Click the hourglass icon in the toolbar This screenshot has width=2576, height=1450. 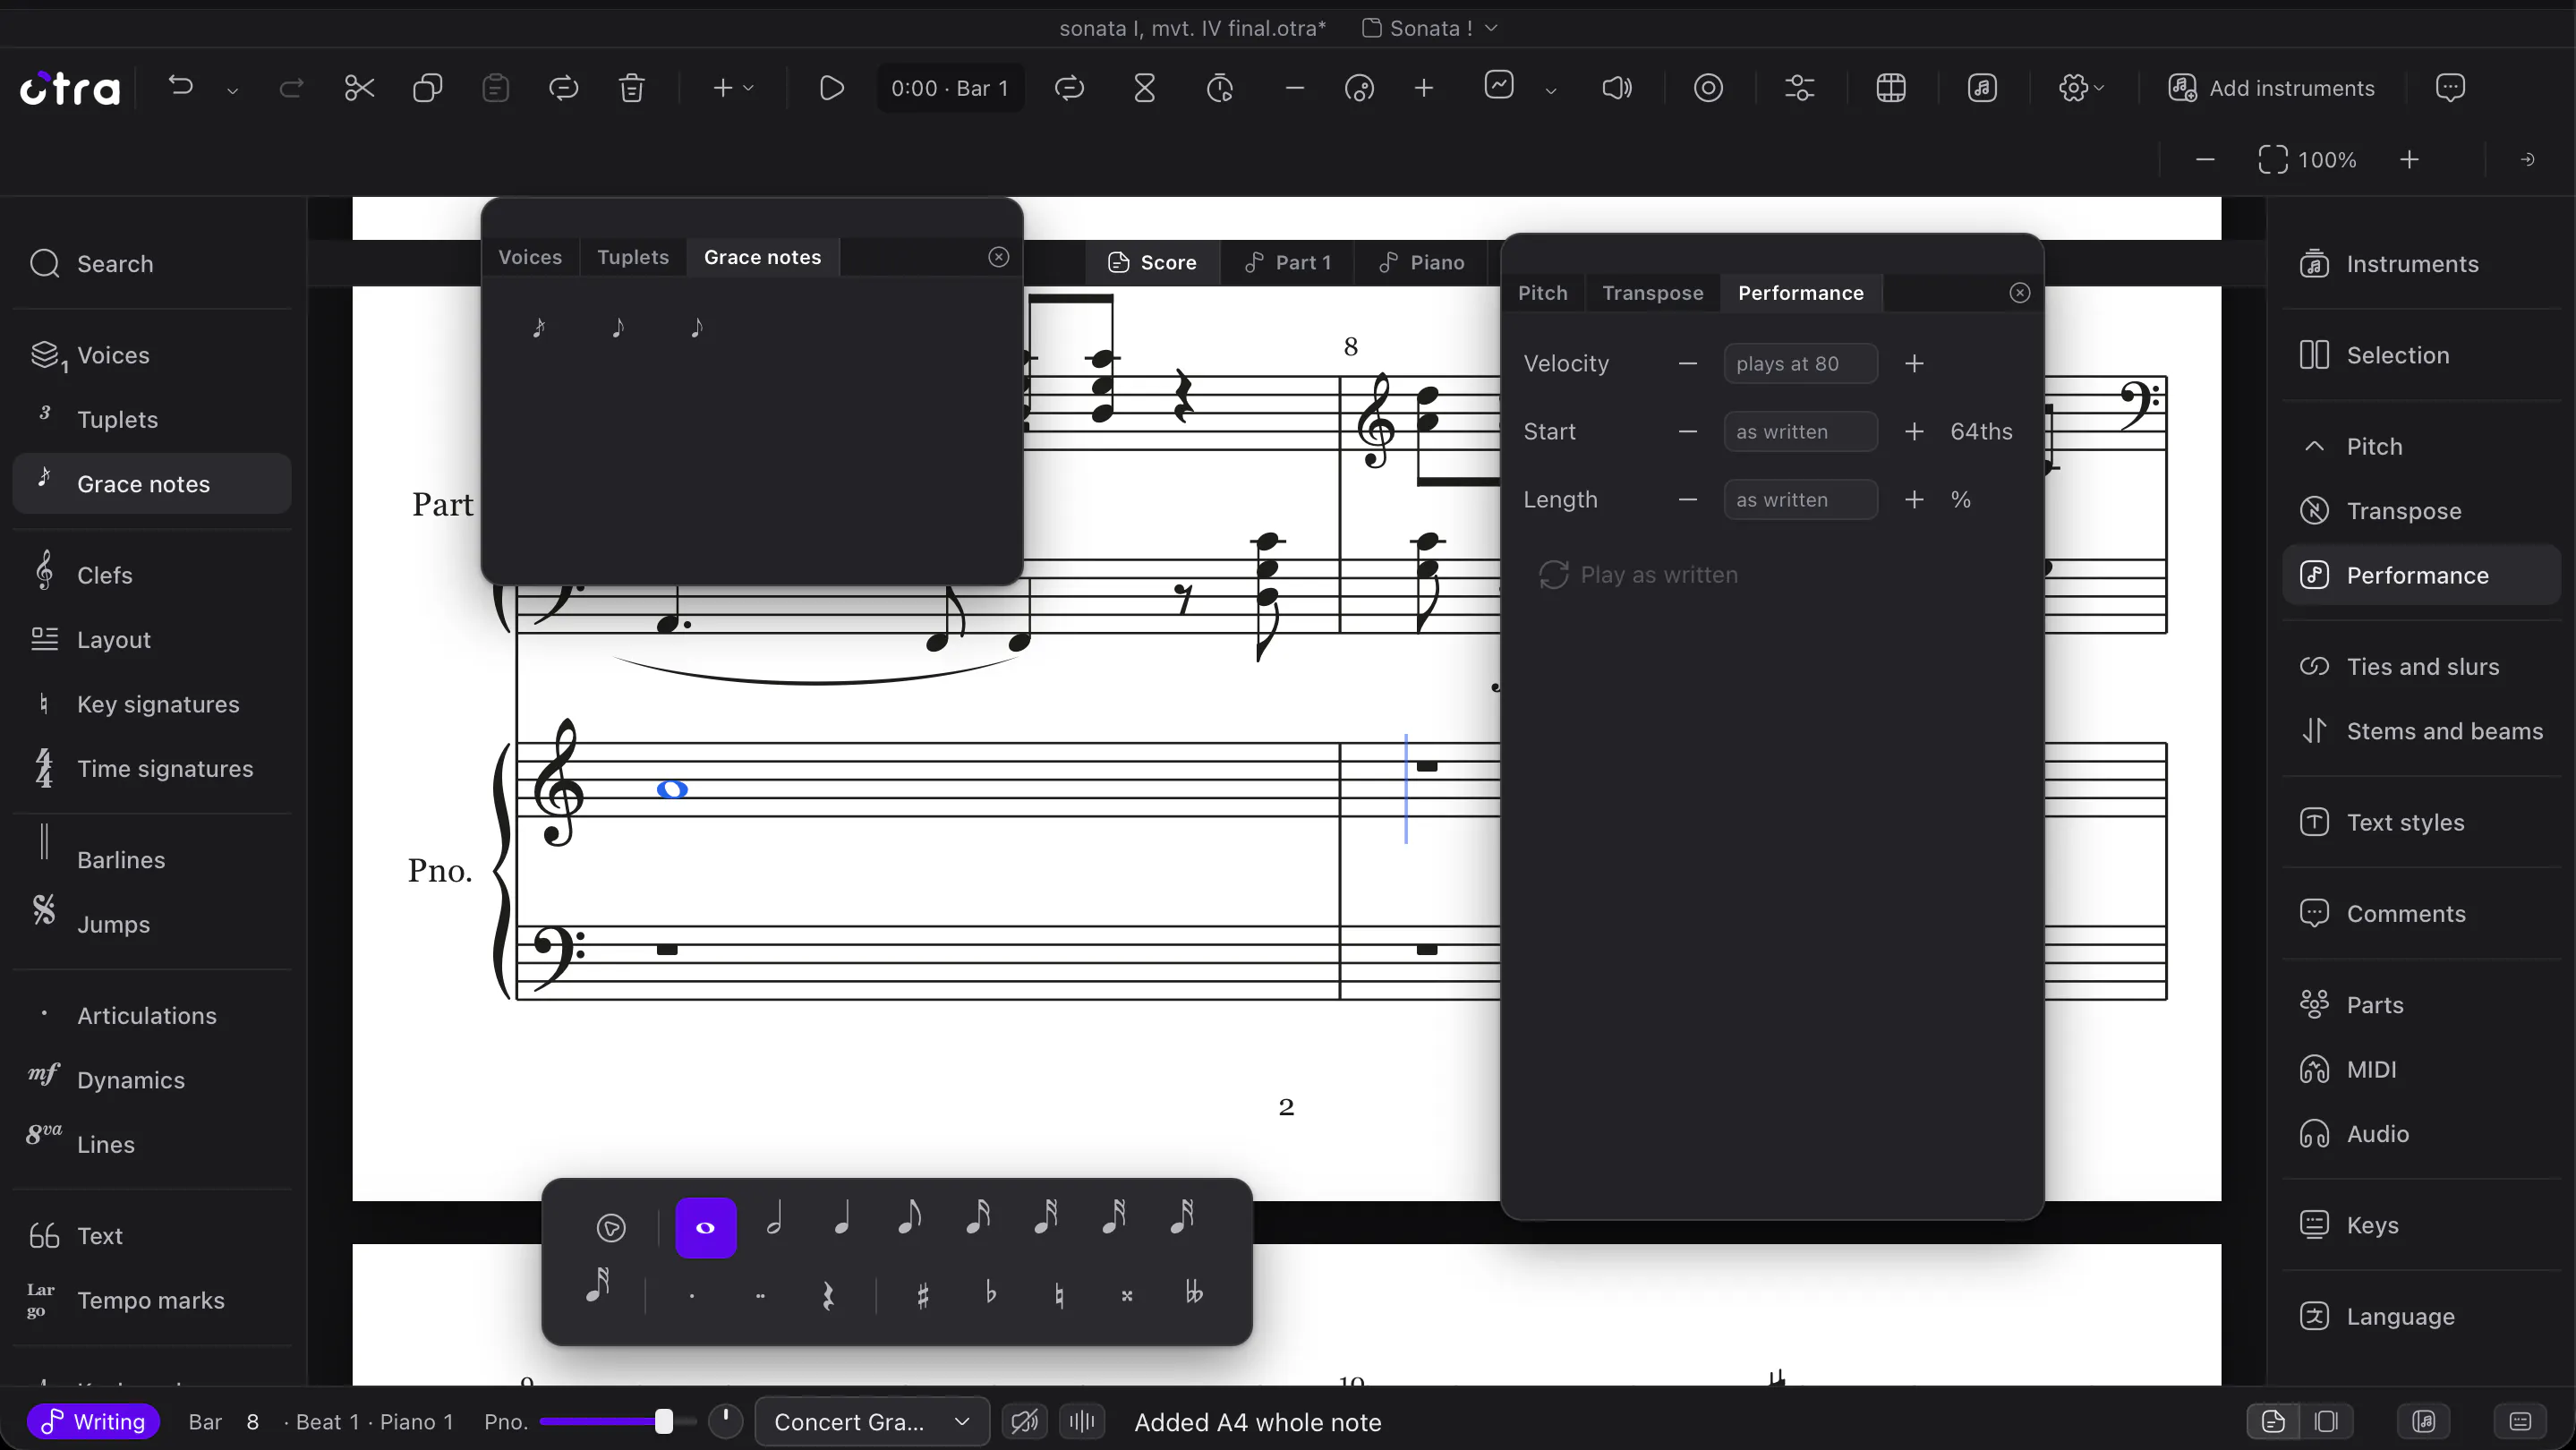[x=1145, y=88]
